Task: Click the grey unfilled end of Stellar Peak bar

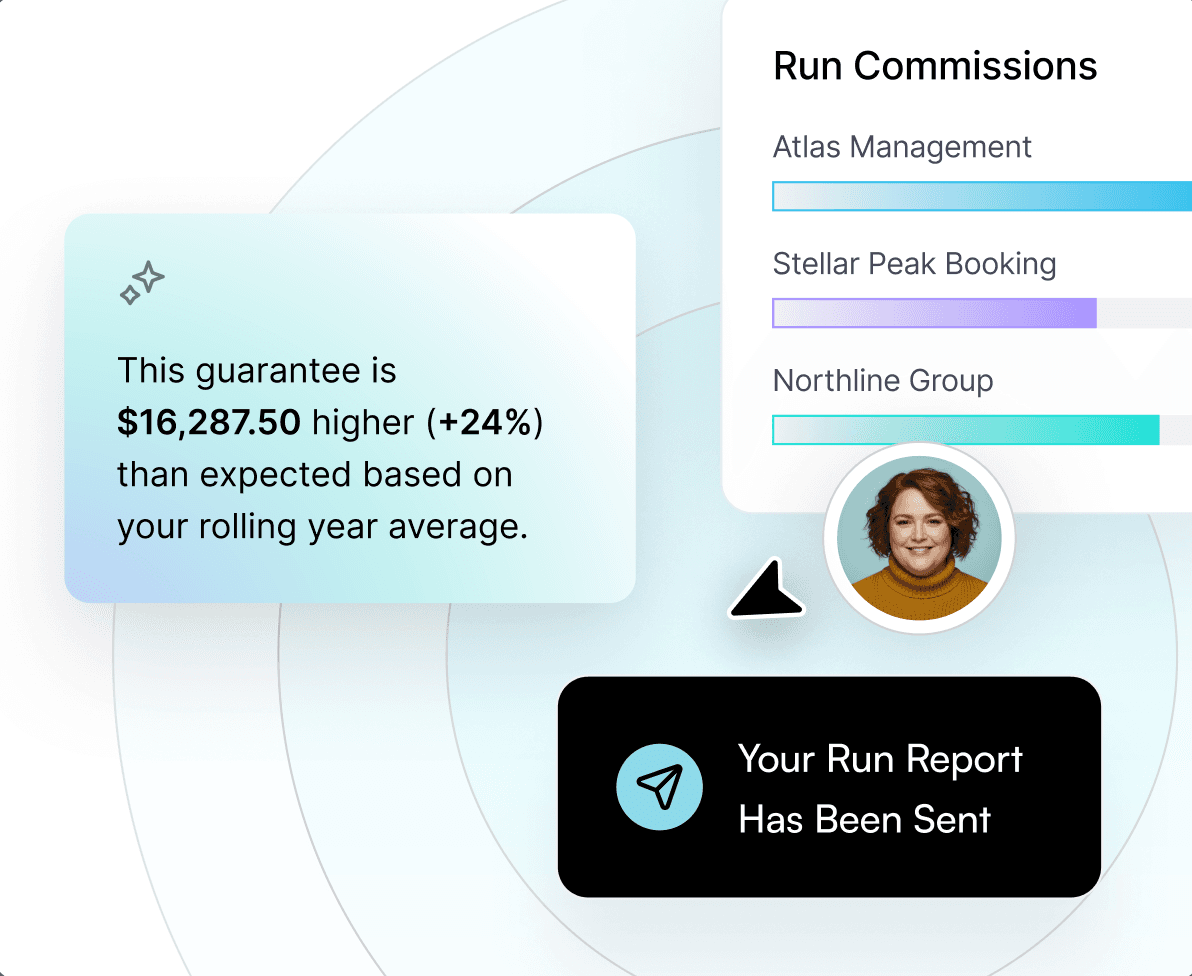Action: [x=1144, y=313]
